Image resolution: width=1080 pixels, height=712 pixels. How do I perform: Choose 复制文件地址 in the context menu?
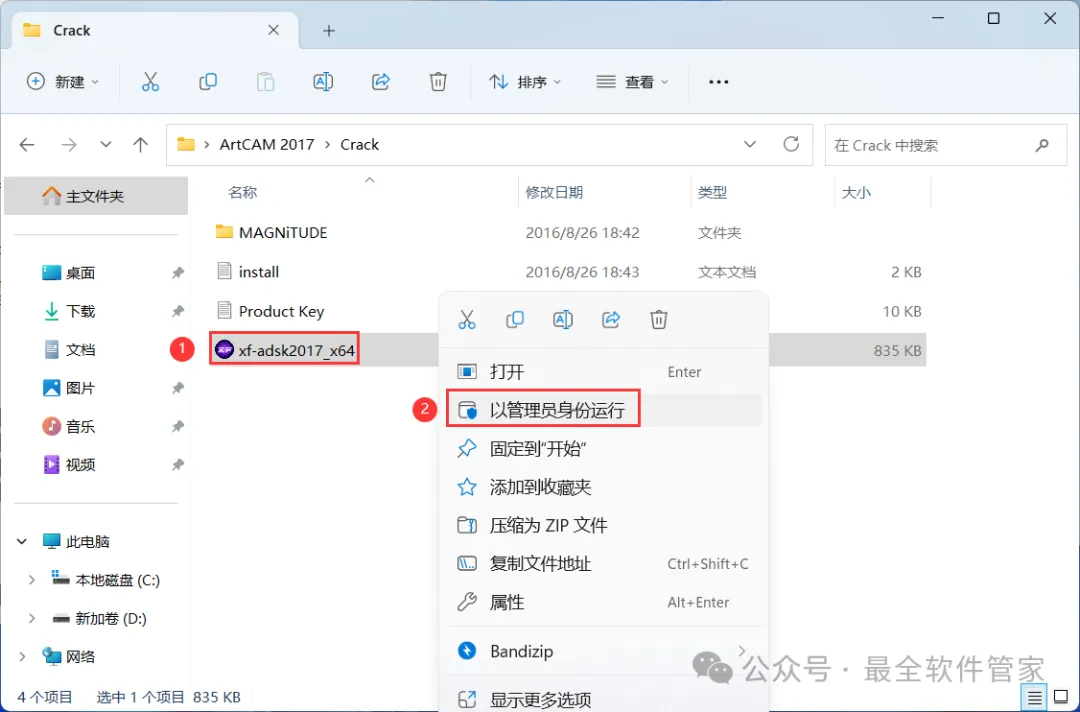pos(603,564)
